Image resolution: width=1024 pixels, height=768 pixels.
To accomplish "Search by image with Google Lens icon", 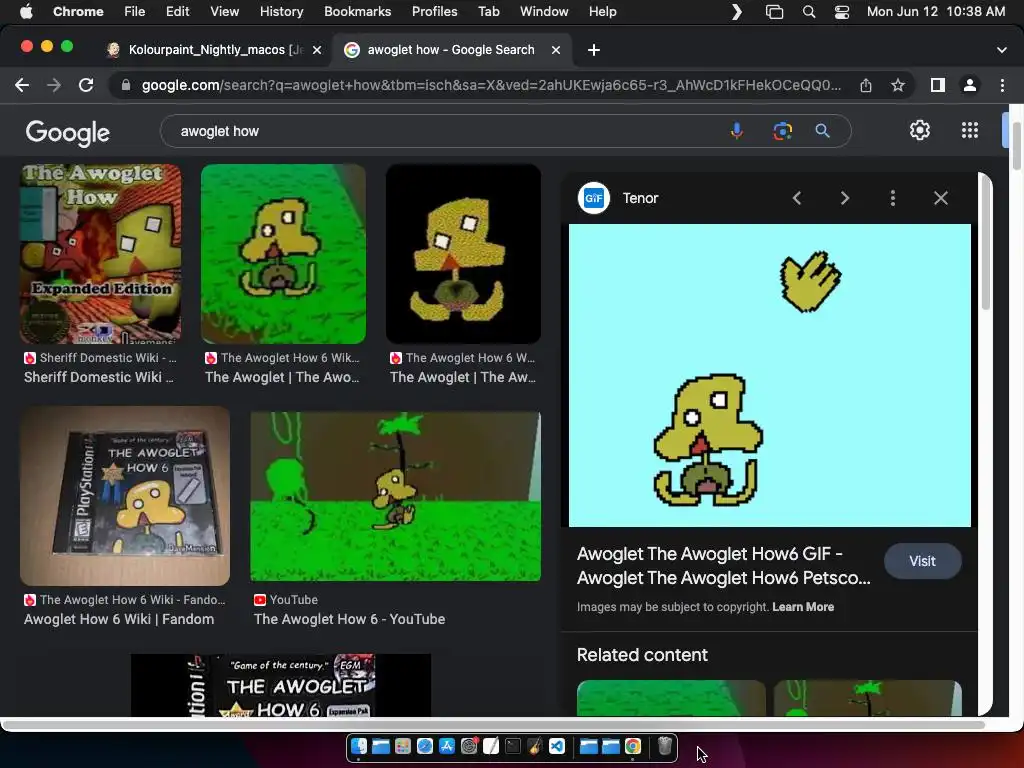I will click(782, 131).
